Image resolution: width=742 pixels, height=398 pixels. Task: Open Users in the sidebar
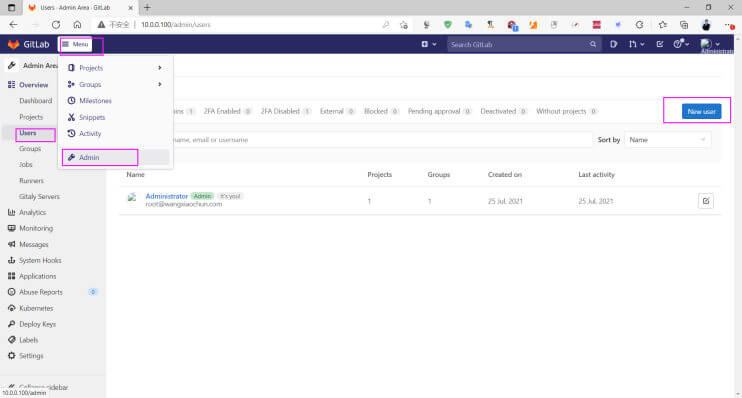(x=28, y=133)
